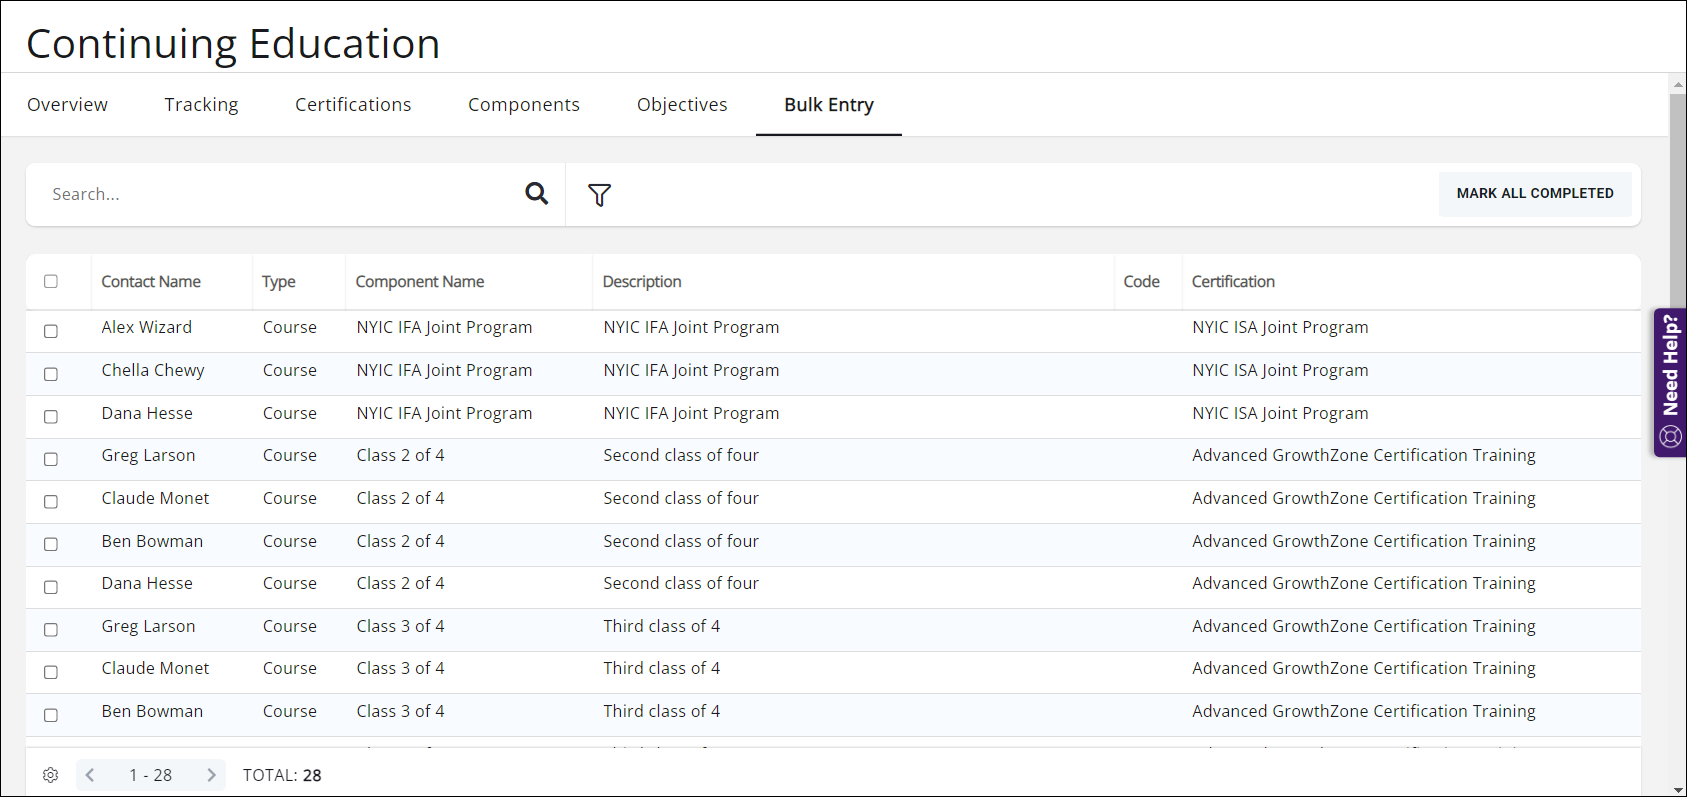Open the Objectives tab
1687x797 pixels.
click(x=682, y=105)
